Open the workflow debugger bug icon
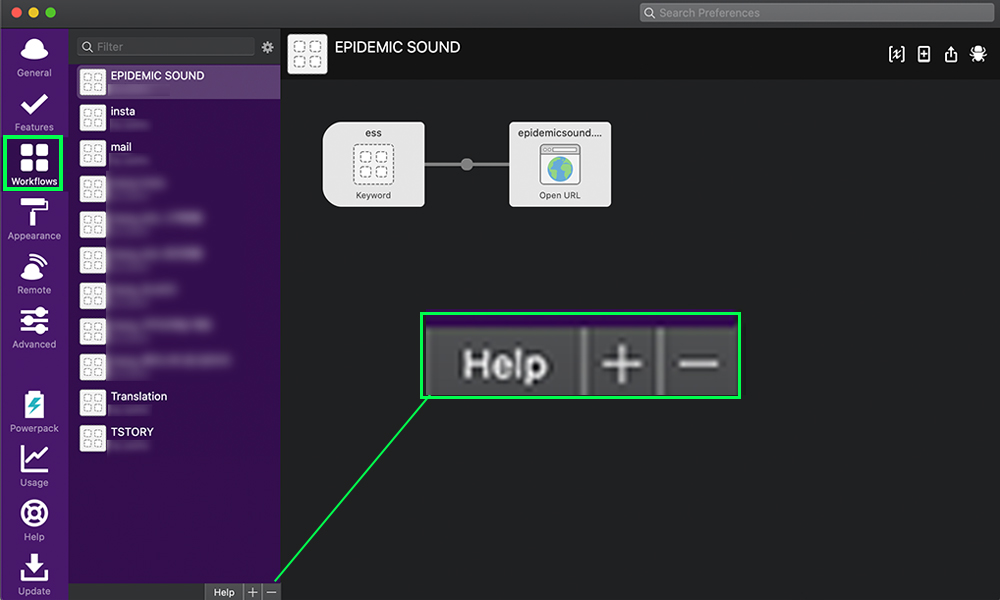 978,54
